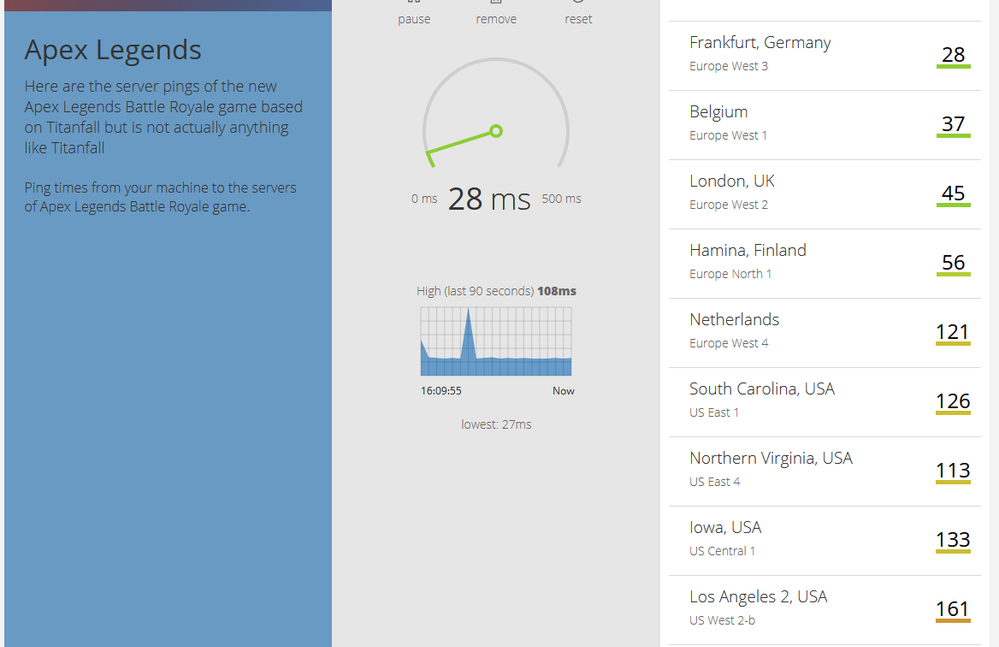This screenshot has height=647, width=999.
Task: Reset the ping measurements
Action: point(578,18)
